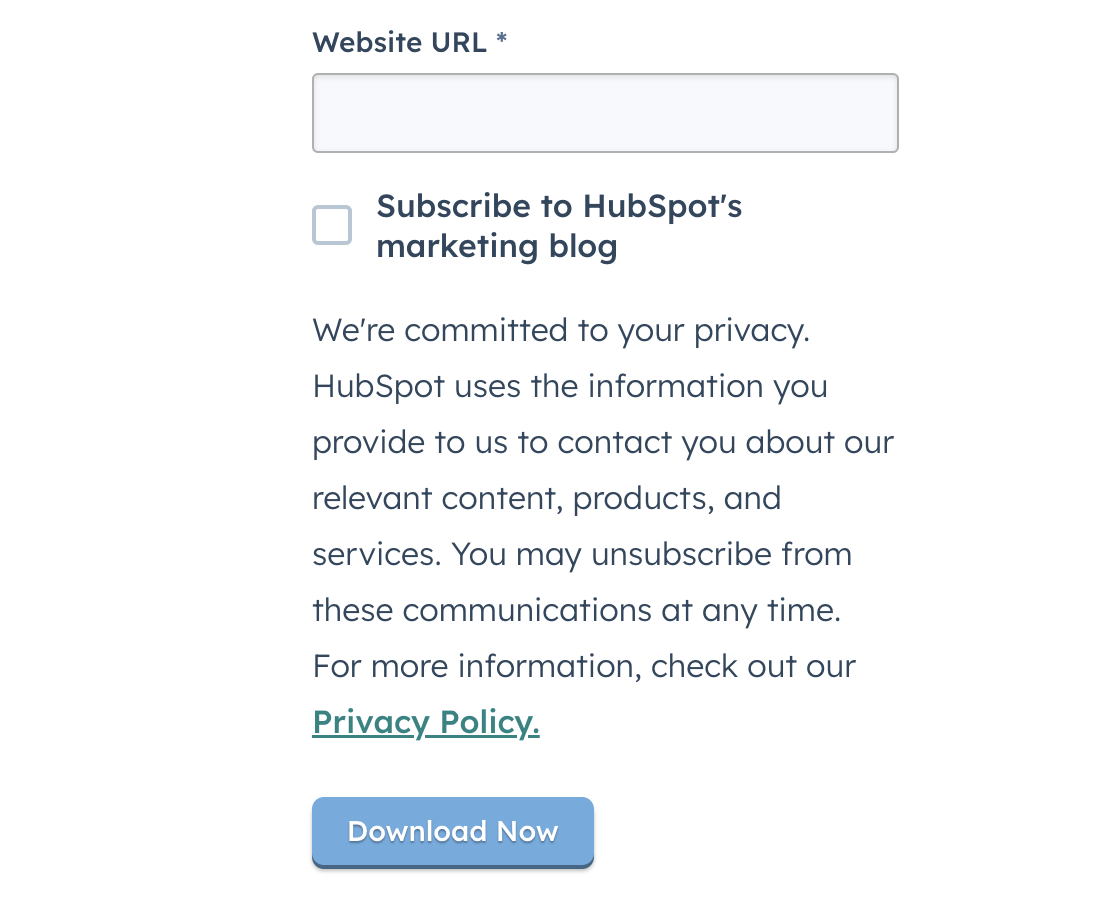
Task: Click the "services. You may unsubscribe from" line
Action: coord(582,554)
